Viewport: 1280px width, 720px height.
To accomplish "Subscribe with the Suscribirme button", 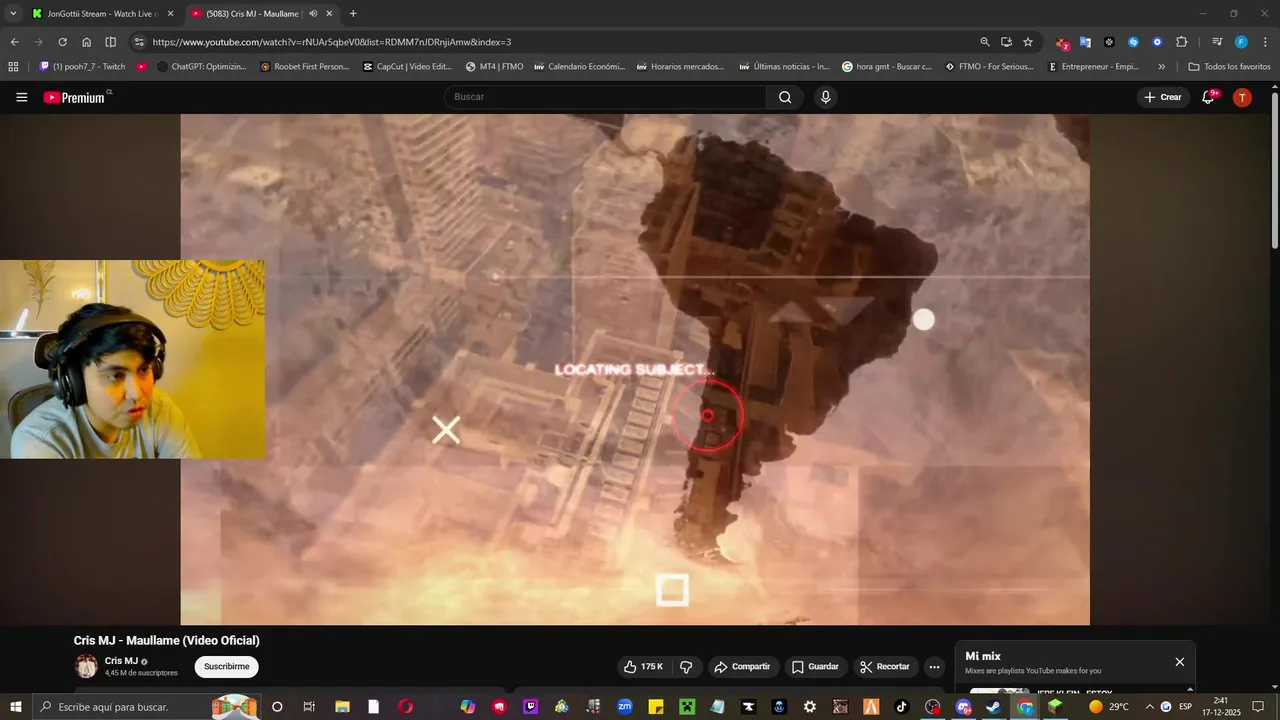I will [x=227, y=666].
